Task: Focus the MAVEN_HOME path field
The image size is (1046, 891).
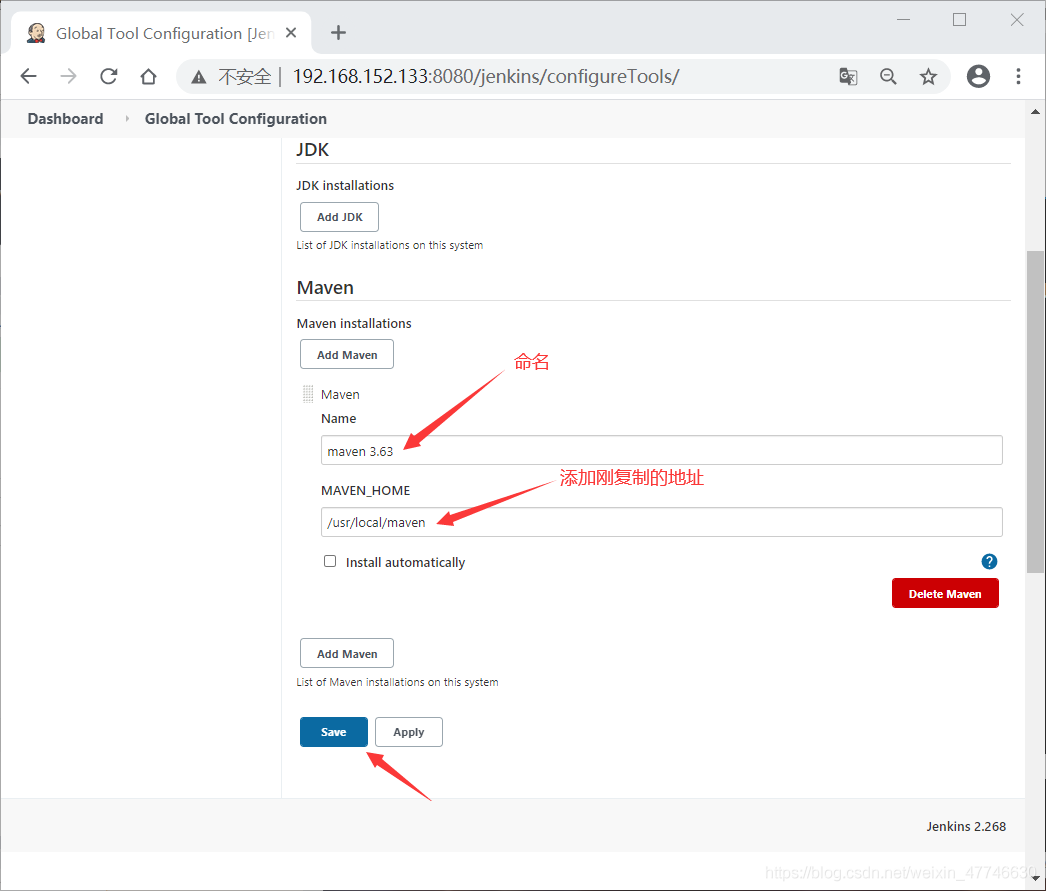Action: point(661,522)
